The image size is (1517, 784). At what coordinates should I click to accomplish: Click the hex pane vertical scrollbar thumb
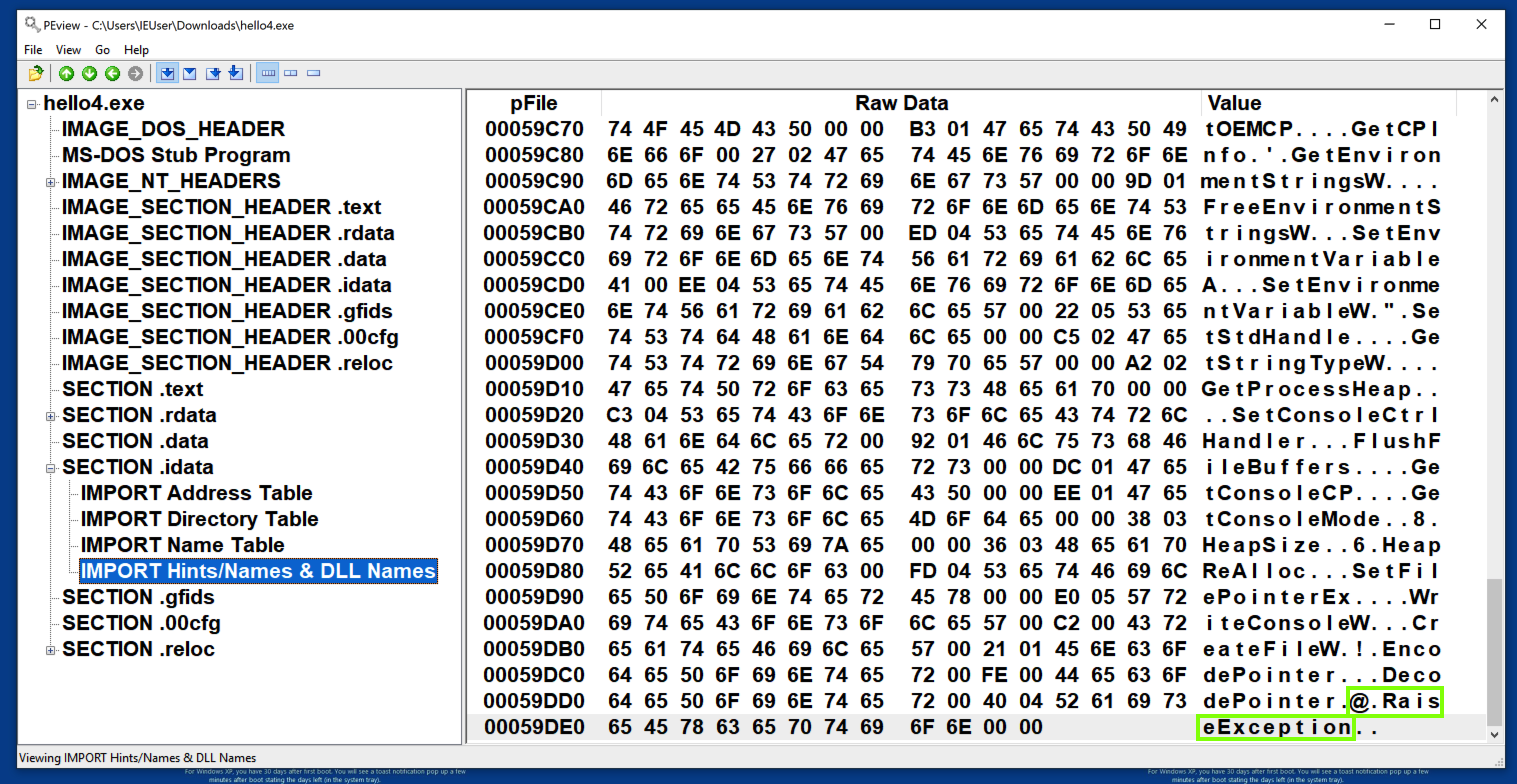click(1495, 652)
